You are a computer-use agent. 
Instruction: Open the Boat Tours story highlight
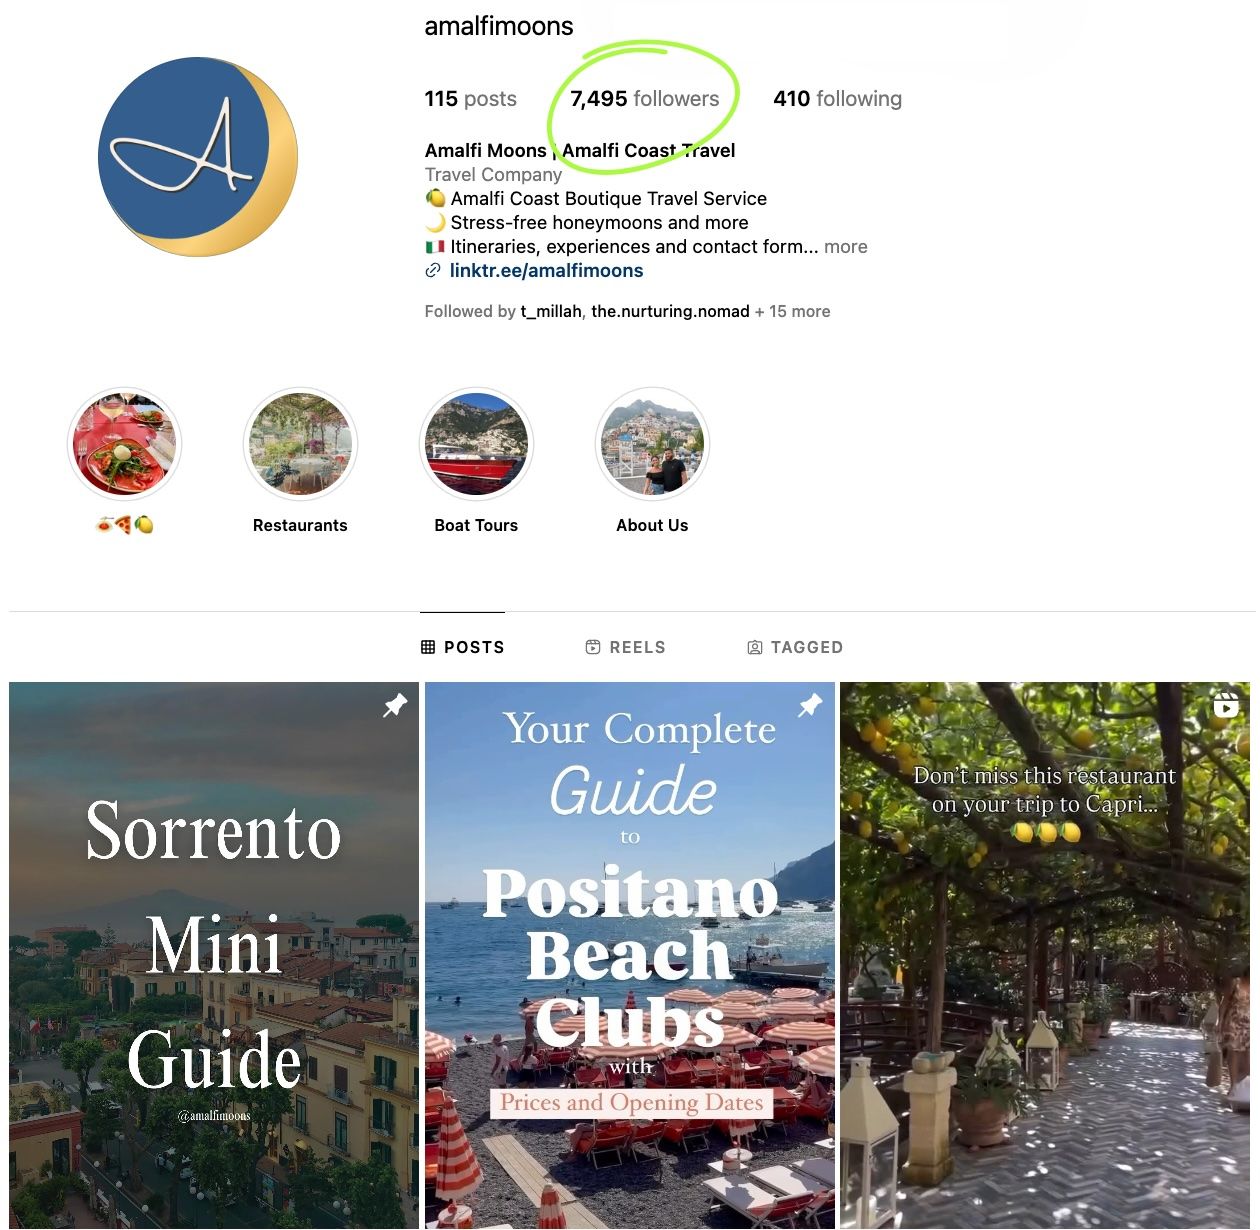click(476, 444)
